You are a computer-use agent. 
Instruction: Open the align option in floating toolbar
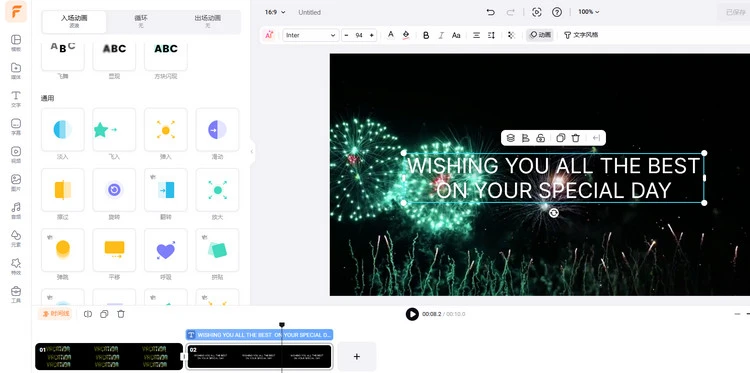pyautogui.click(x=525, y=138)
